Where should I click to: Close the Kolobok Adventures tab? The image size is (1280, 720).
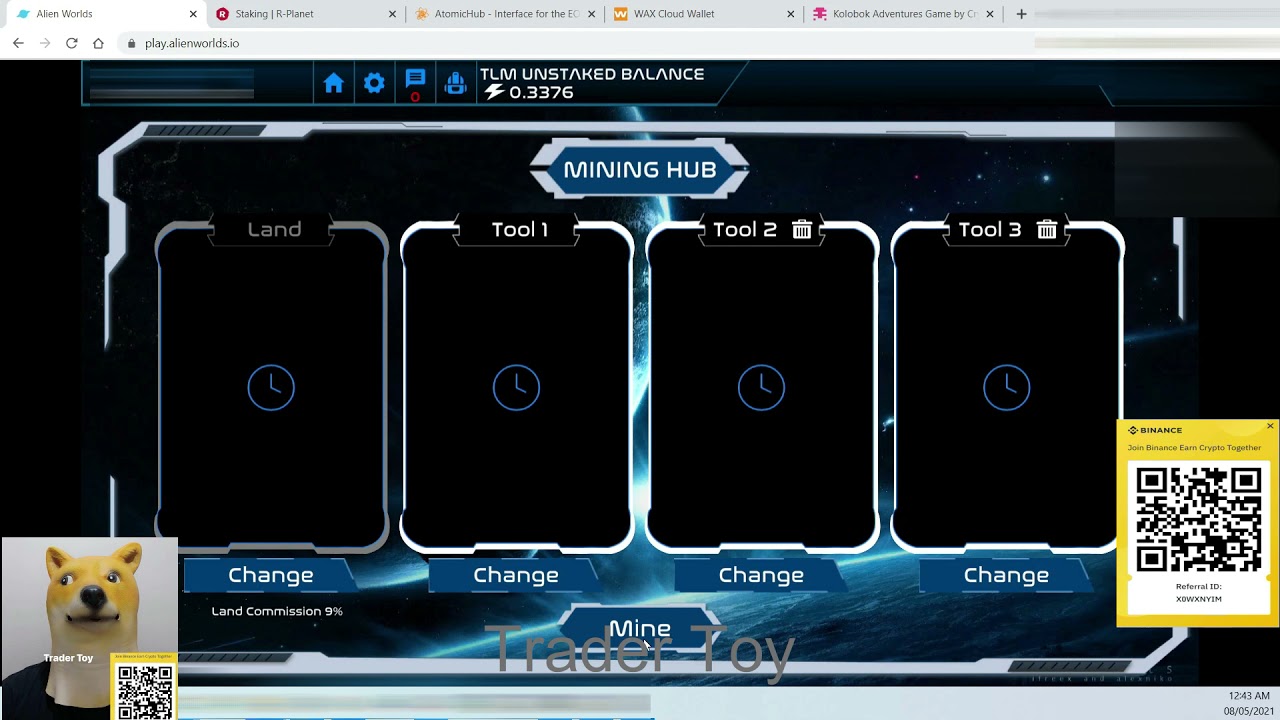(990, 14)
